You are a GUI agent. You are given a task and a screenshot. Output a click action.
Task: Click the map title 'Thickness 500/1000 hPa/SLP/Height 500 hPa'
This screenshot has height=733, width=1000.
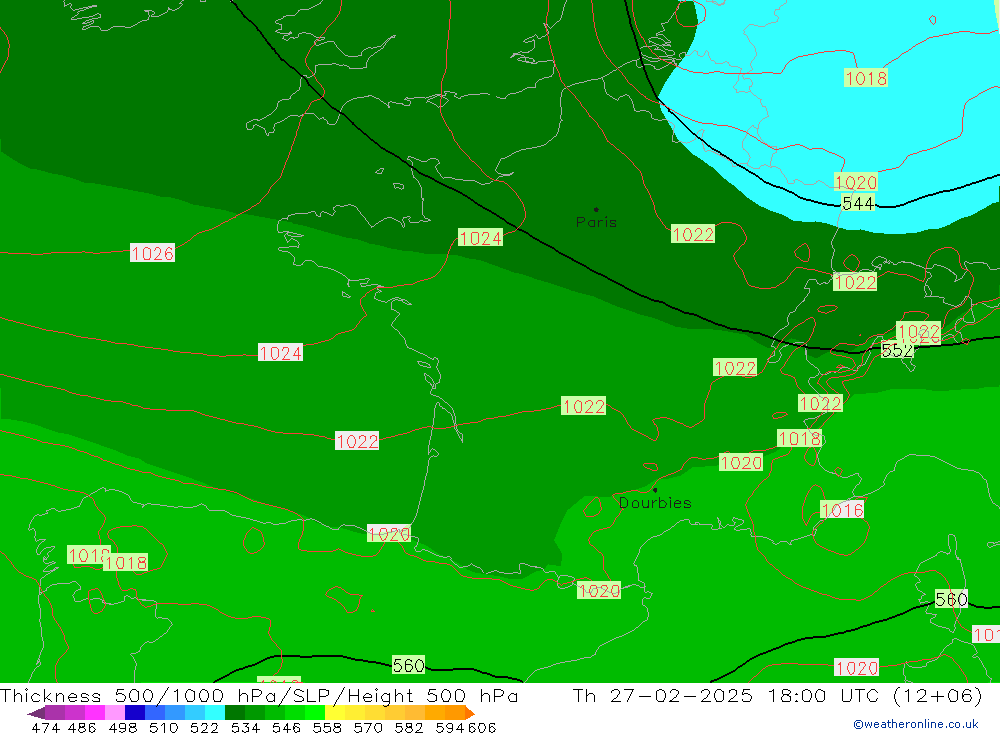click(x=259, y=695)
